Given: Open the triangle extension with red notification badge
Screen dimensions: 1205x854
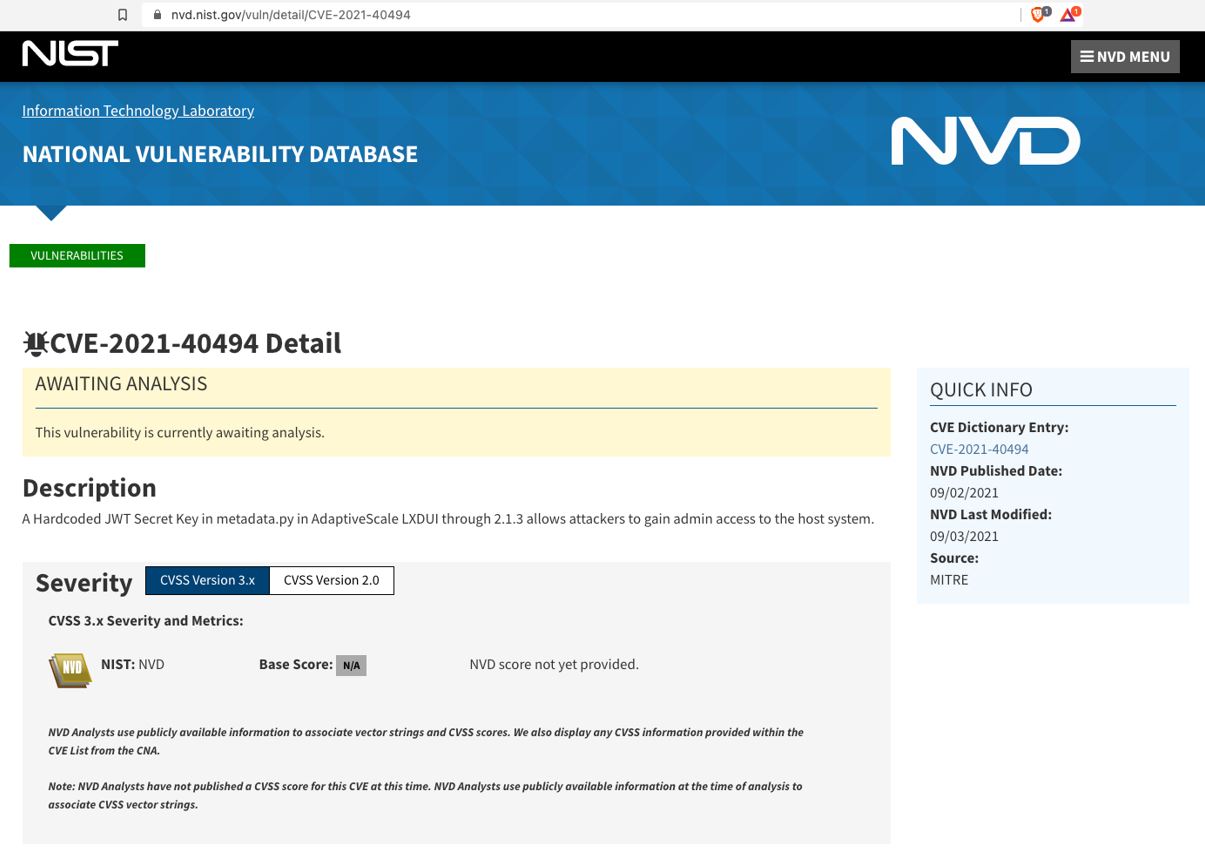Looking at the screenshot, I should 1067,15.
